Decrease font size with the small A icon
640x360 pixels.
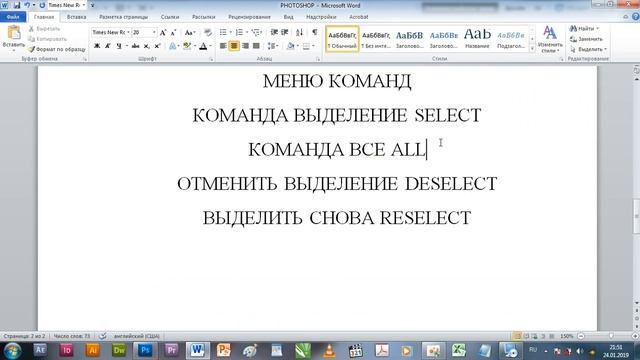(173, 32)
